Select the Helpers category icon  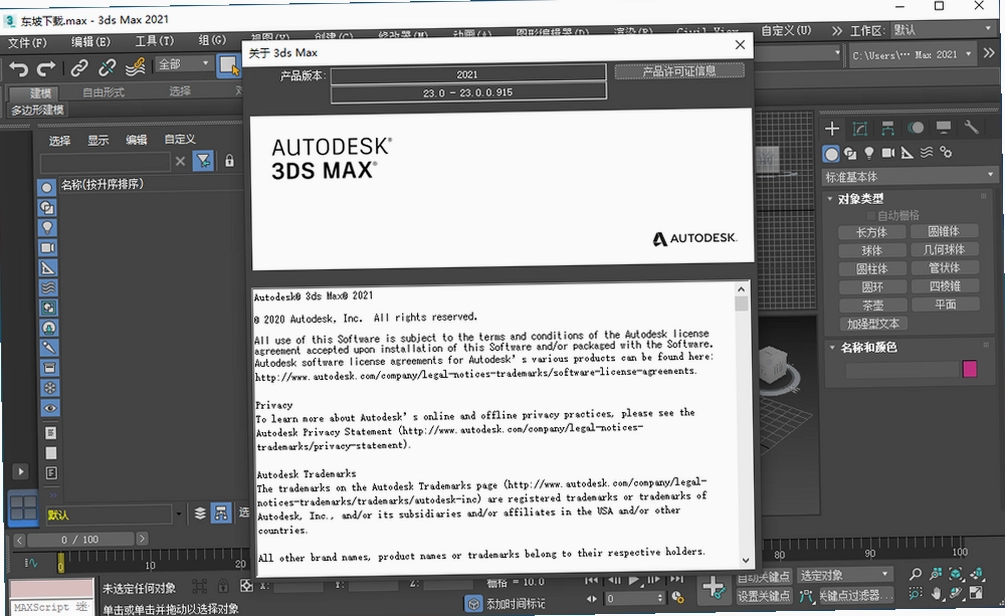click(907, 153)
